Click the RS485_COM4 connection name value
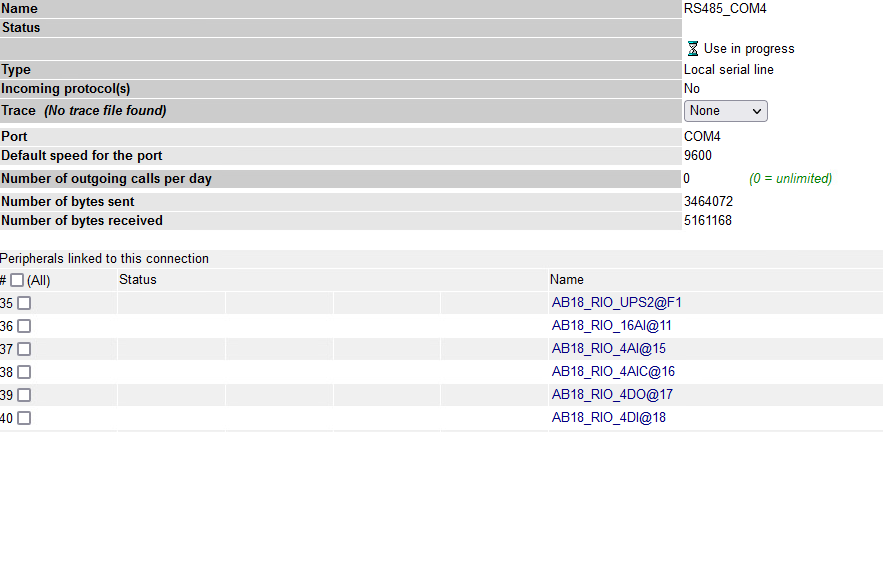The width and height of the screenshot is (883, 568). click(725, 8)
